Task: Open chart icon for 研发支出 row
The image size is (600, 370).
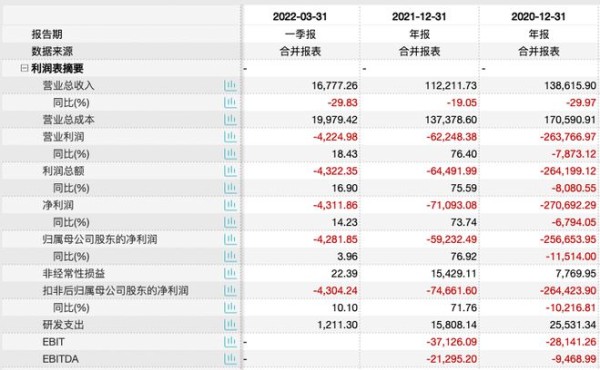Action: (x=230, y=325)
